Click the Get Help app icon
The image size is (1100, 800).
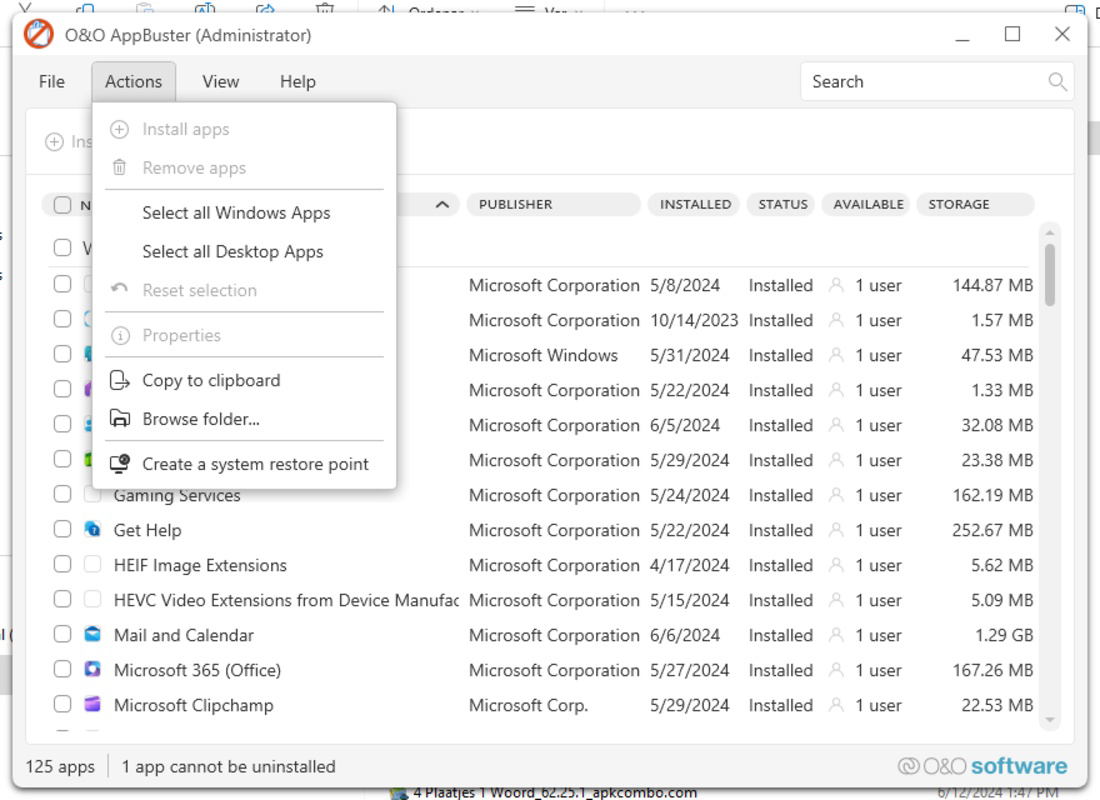coord(93,529)
